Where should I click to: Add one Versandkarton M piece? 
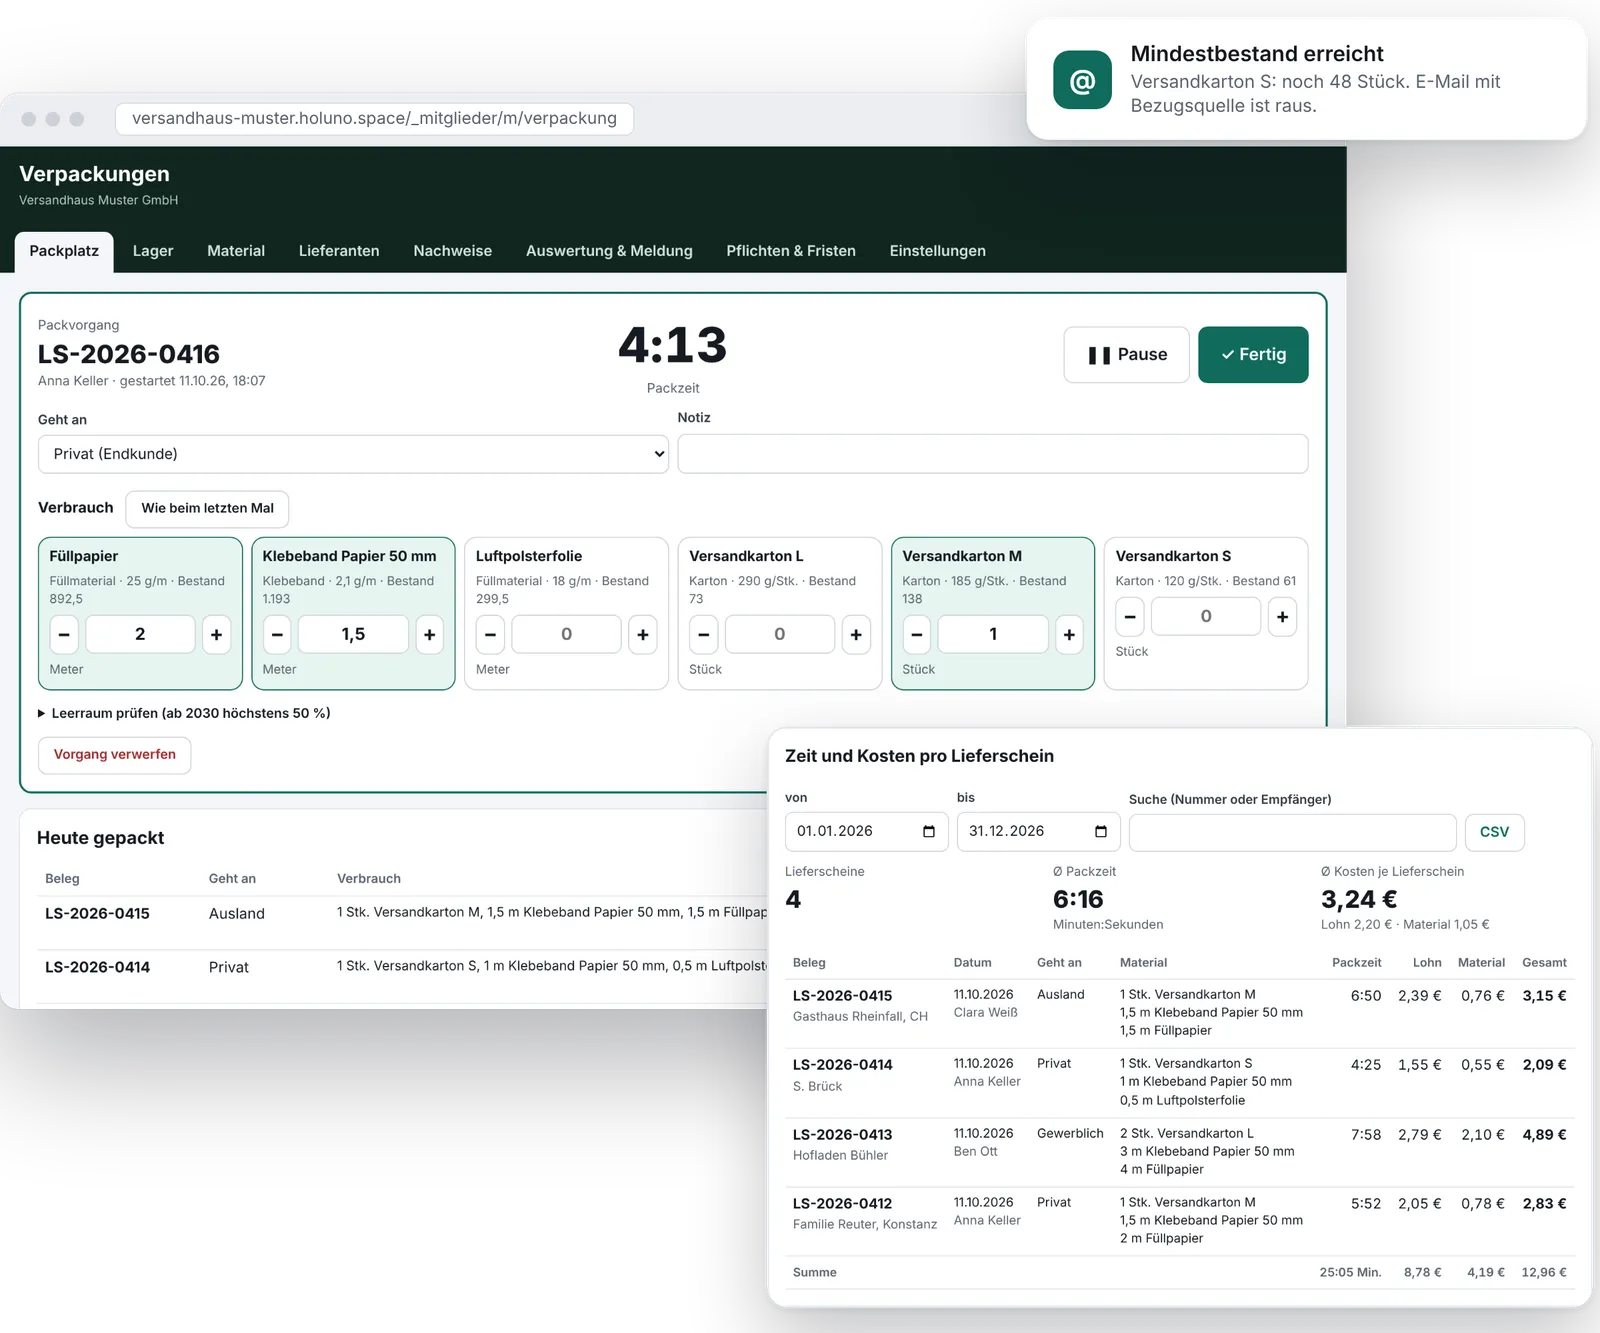click(x=1070, y=635)
